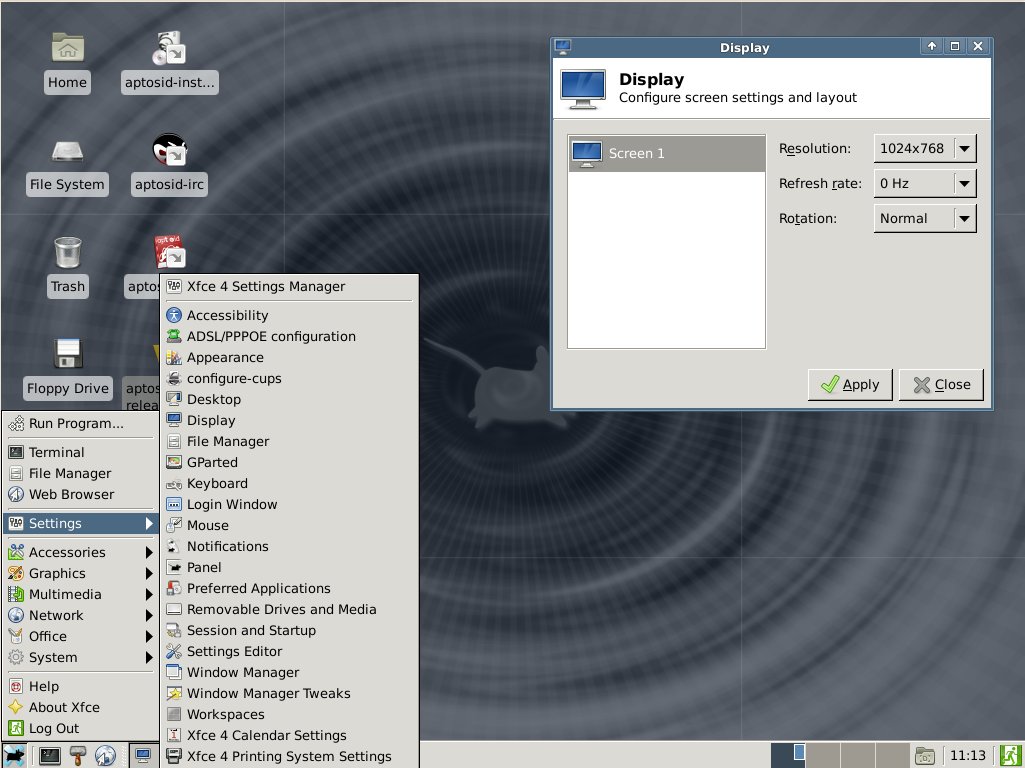Click the Apply button
The height and width of the screenshot is (768, 1025).
850,384
